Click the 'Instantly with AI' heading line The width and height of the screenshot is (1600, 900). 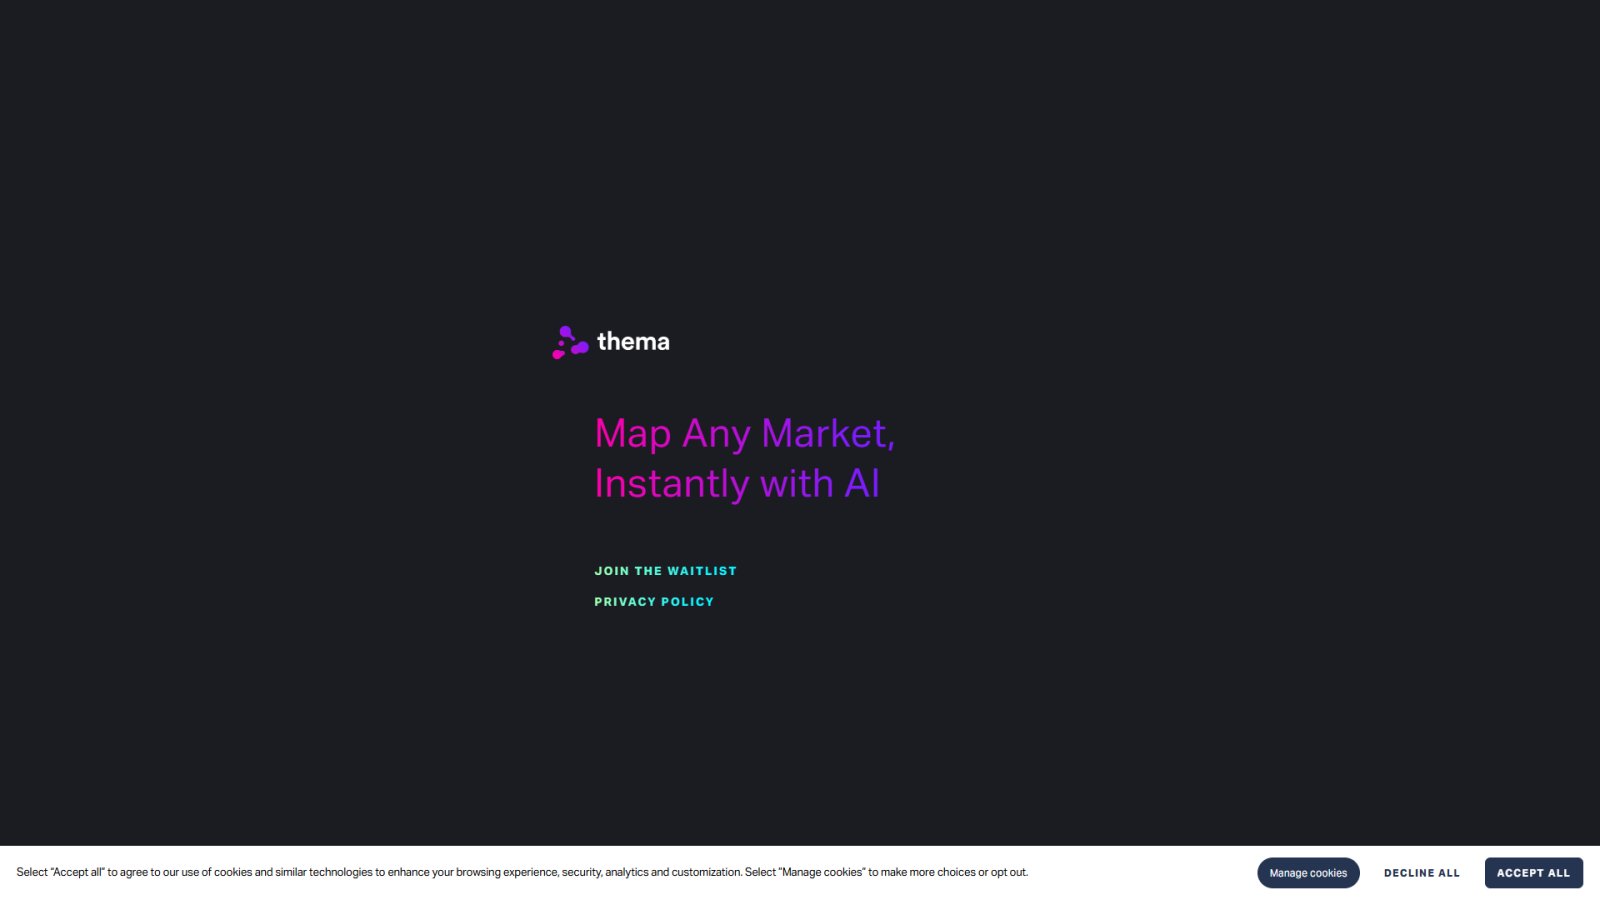click(737, 484)
